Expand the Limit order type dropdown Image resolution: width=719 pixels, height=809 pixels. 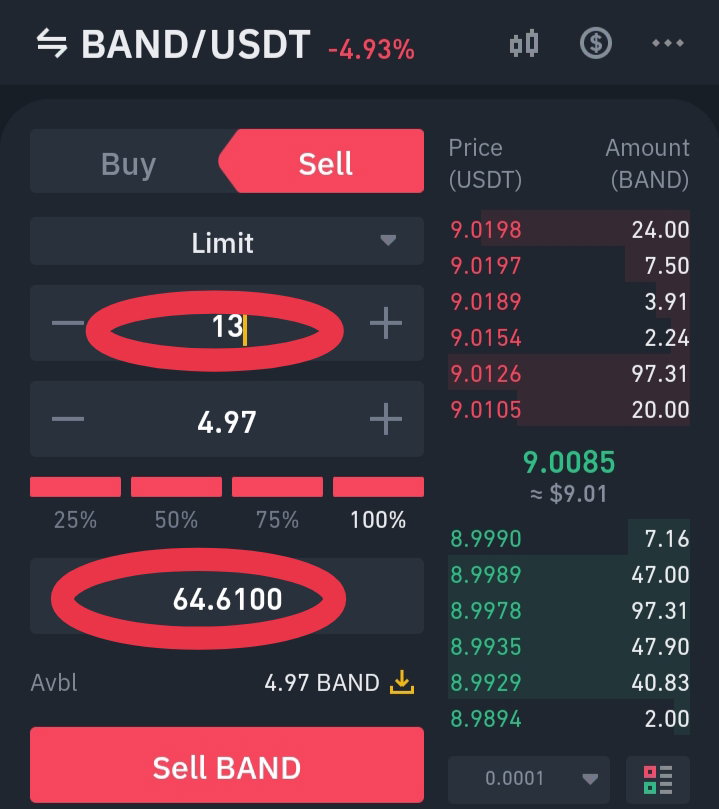[227, 241]
